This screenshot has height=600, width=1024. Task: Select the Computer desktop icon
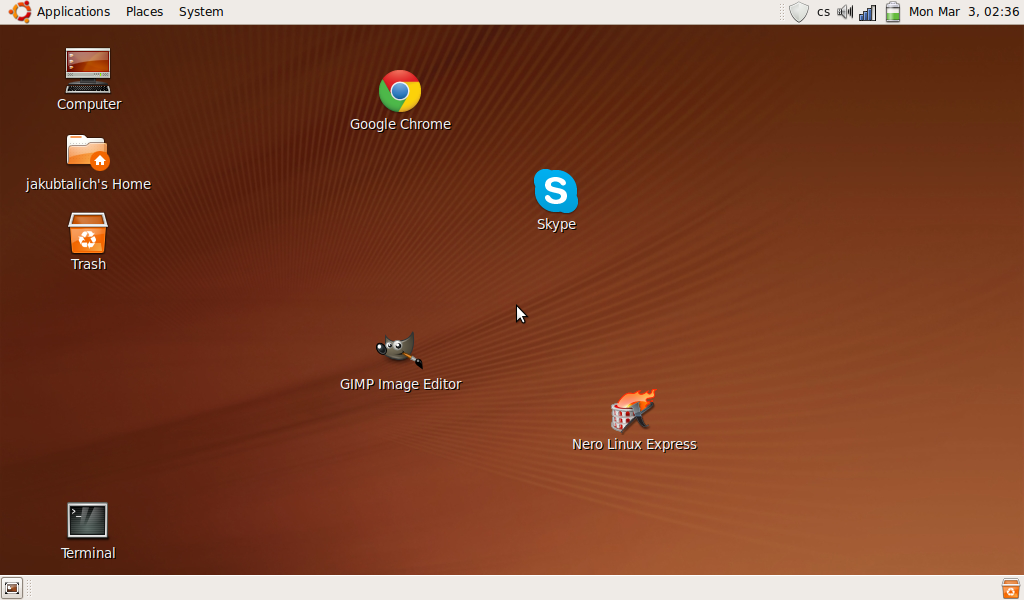[x=88, y=71]
